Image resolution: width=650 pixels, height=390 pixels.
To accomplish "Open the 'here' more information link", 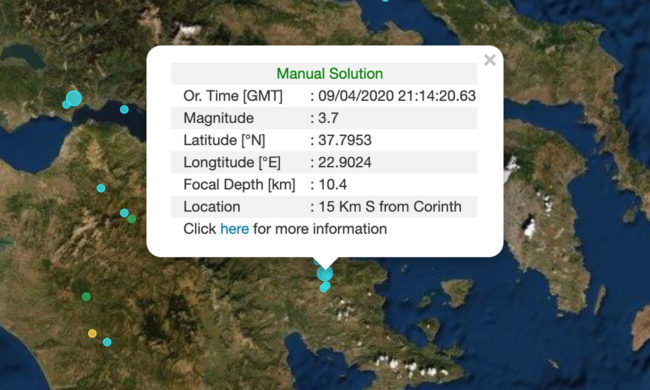I will (x=235, y=229).
